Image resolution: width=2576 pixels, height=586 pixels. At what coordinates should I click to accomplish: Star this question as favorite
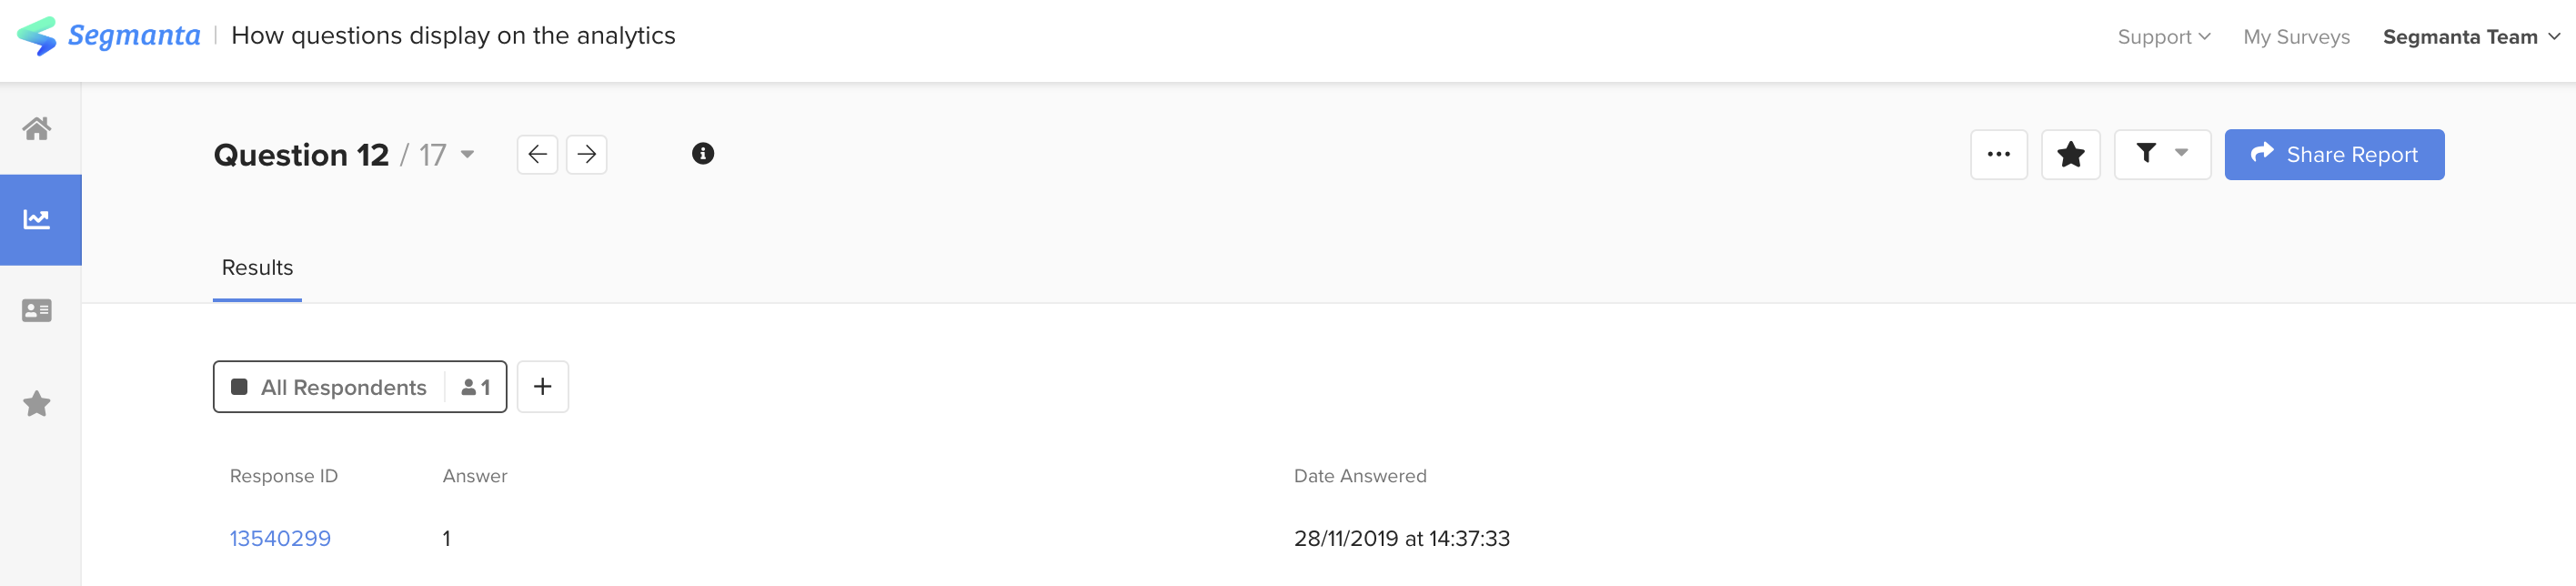point(2070,154)
